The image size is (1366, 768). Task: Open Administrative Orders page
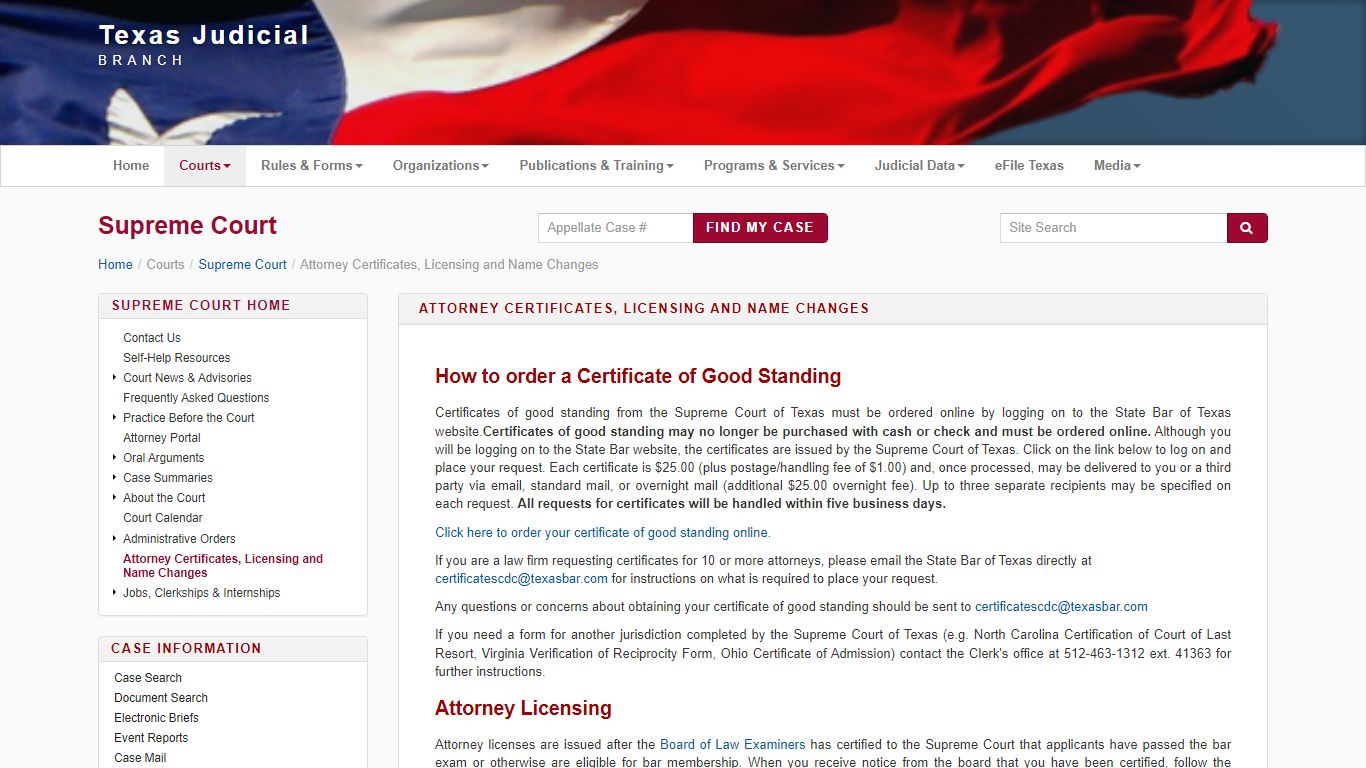pyautogui.click(x=179, y=539)
